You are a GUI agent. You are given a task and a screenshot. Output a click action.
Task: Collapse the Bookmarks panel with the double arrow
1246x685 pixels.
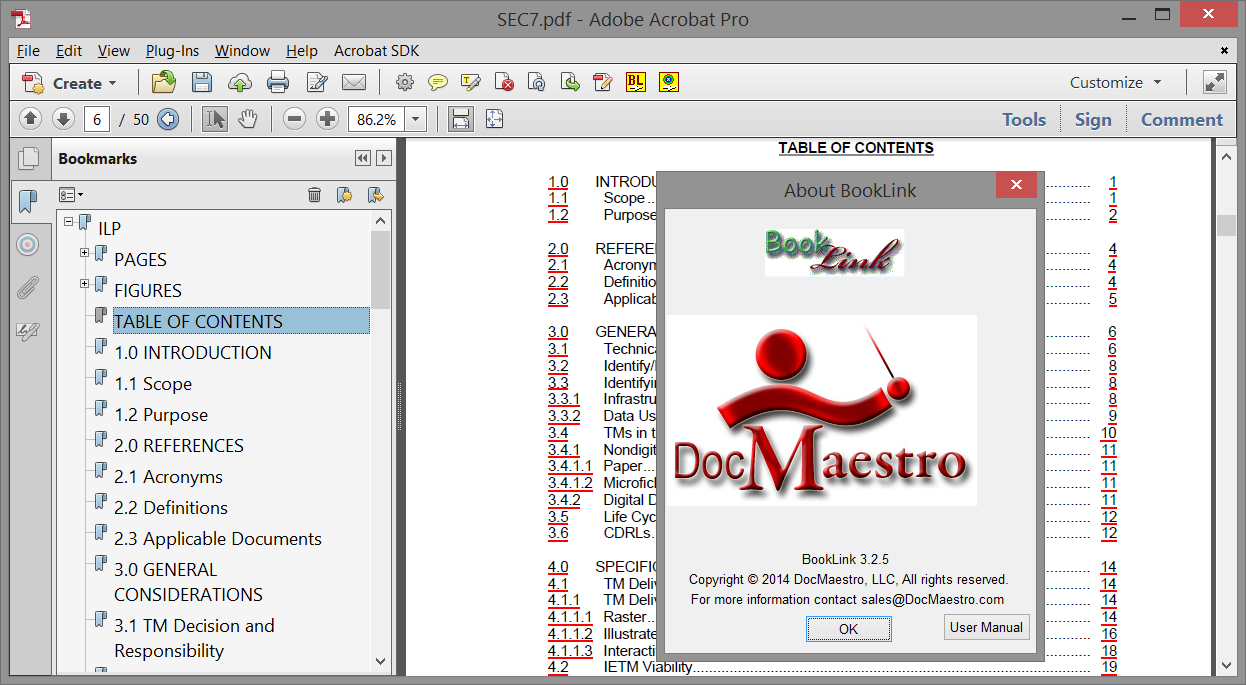362,158
